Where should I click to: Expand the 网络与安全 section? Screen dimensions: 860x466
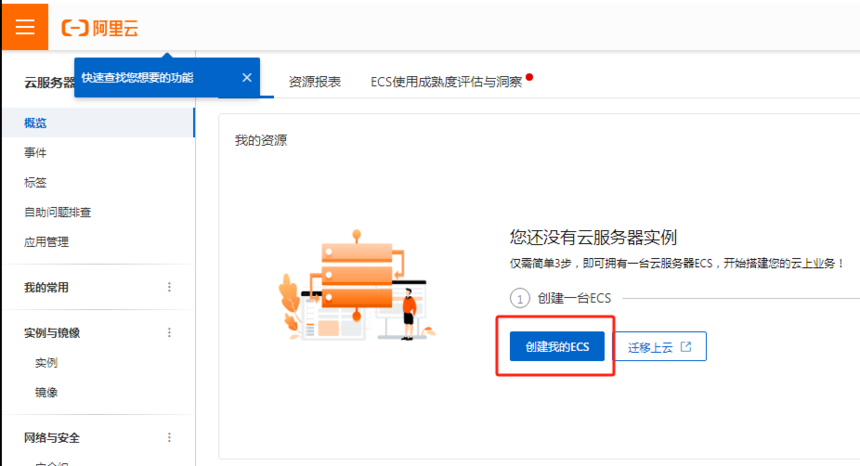[52, 437]
